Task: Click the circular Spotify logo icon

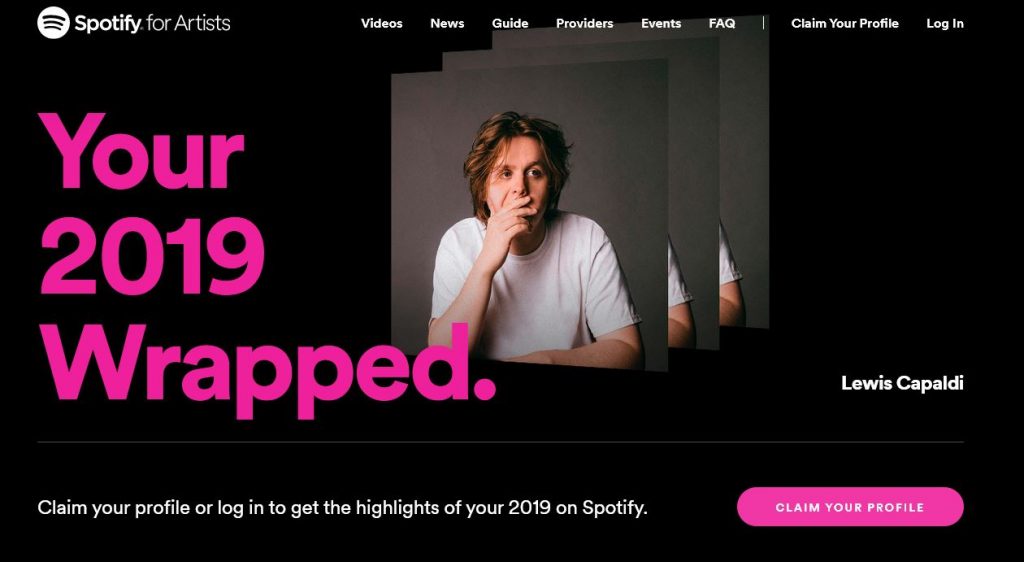Action: (x=54, y=23)
